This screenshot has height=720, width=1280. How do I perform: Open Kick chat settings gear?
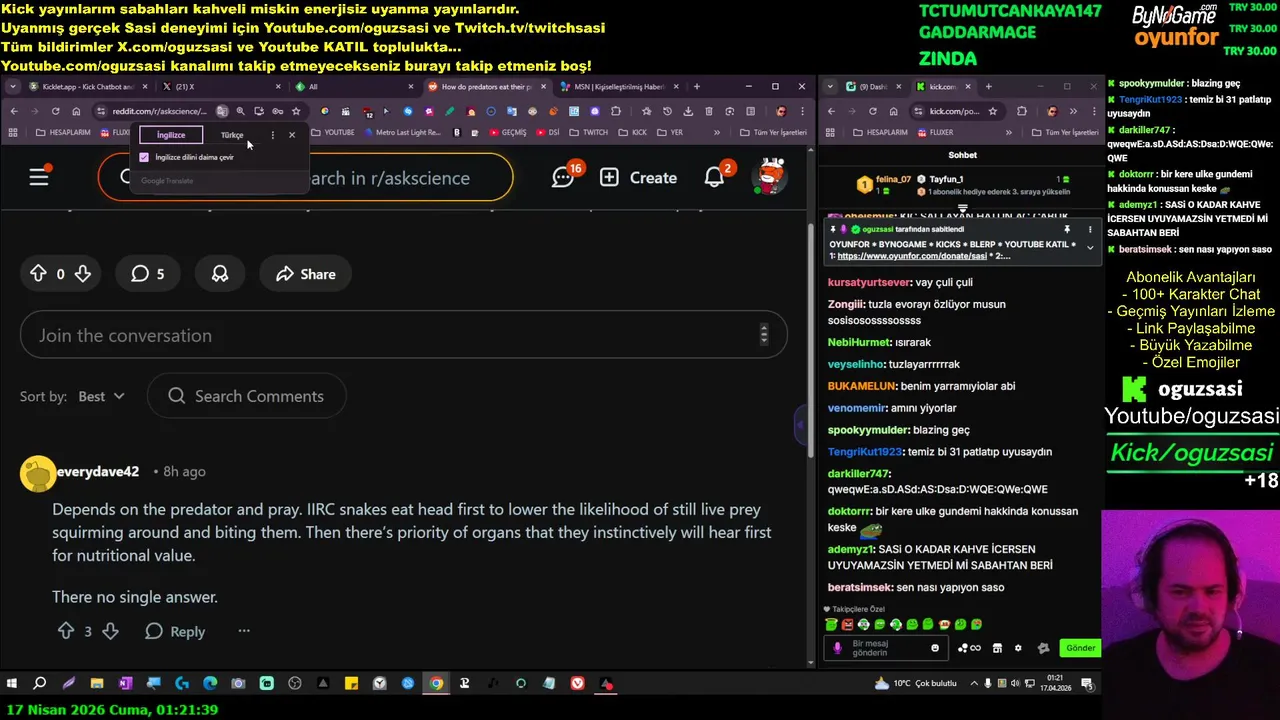[1018, 648]
